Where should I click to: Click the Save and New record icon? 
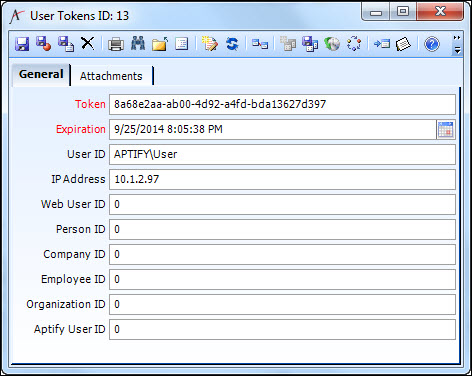pyautogui.click(x=66, y=44)
